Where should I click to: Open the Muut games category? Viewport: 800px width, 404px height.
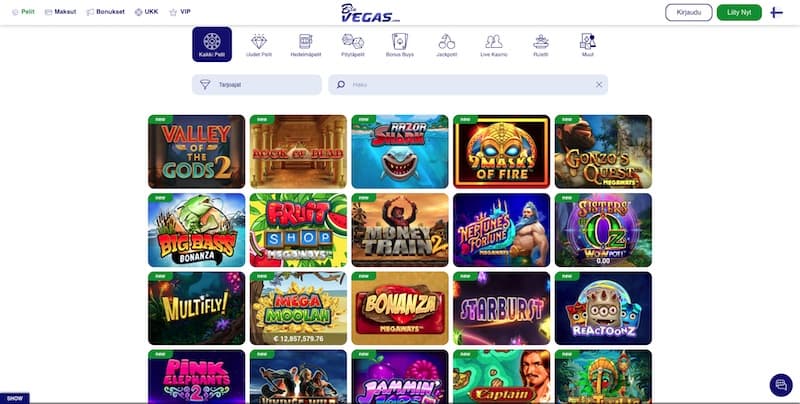(588, 45)
